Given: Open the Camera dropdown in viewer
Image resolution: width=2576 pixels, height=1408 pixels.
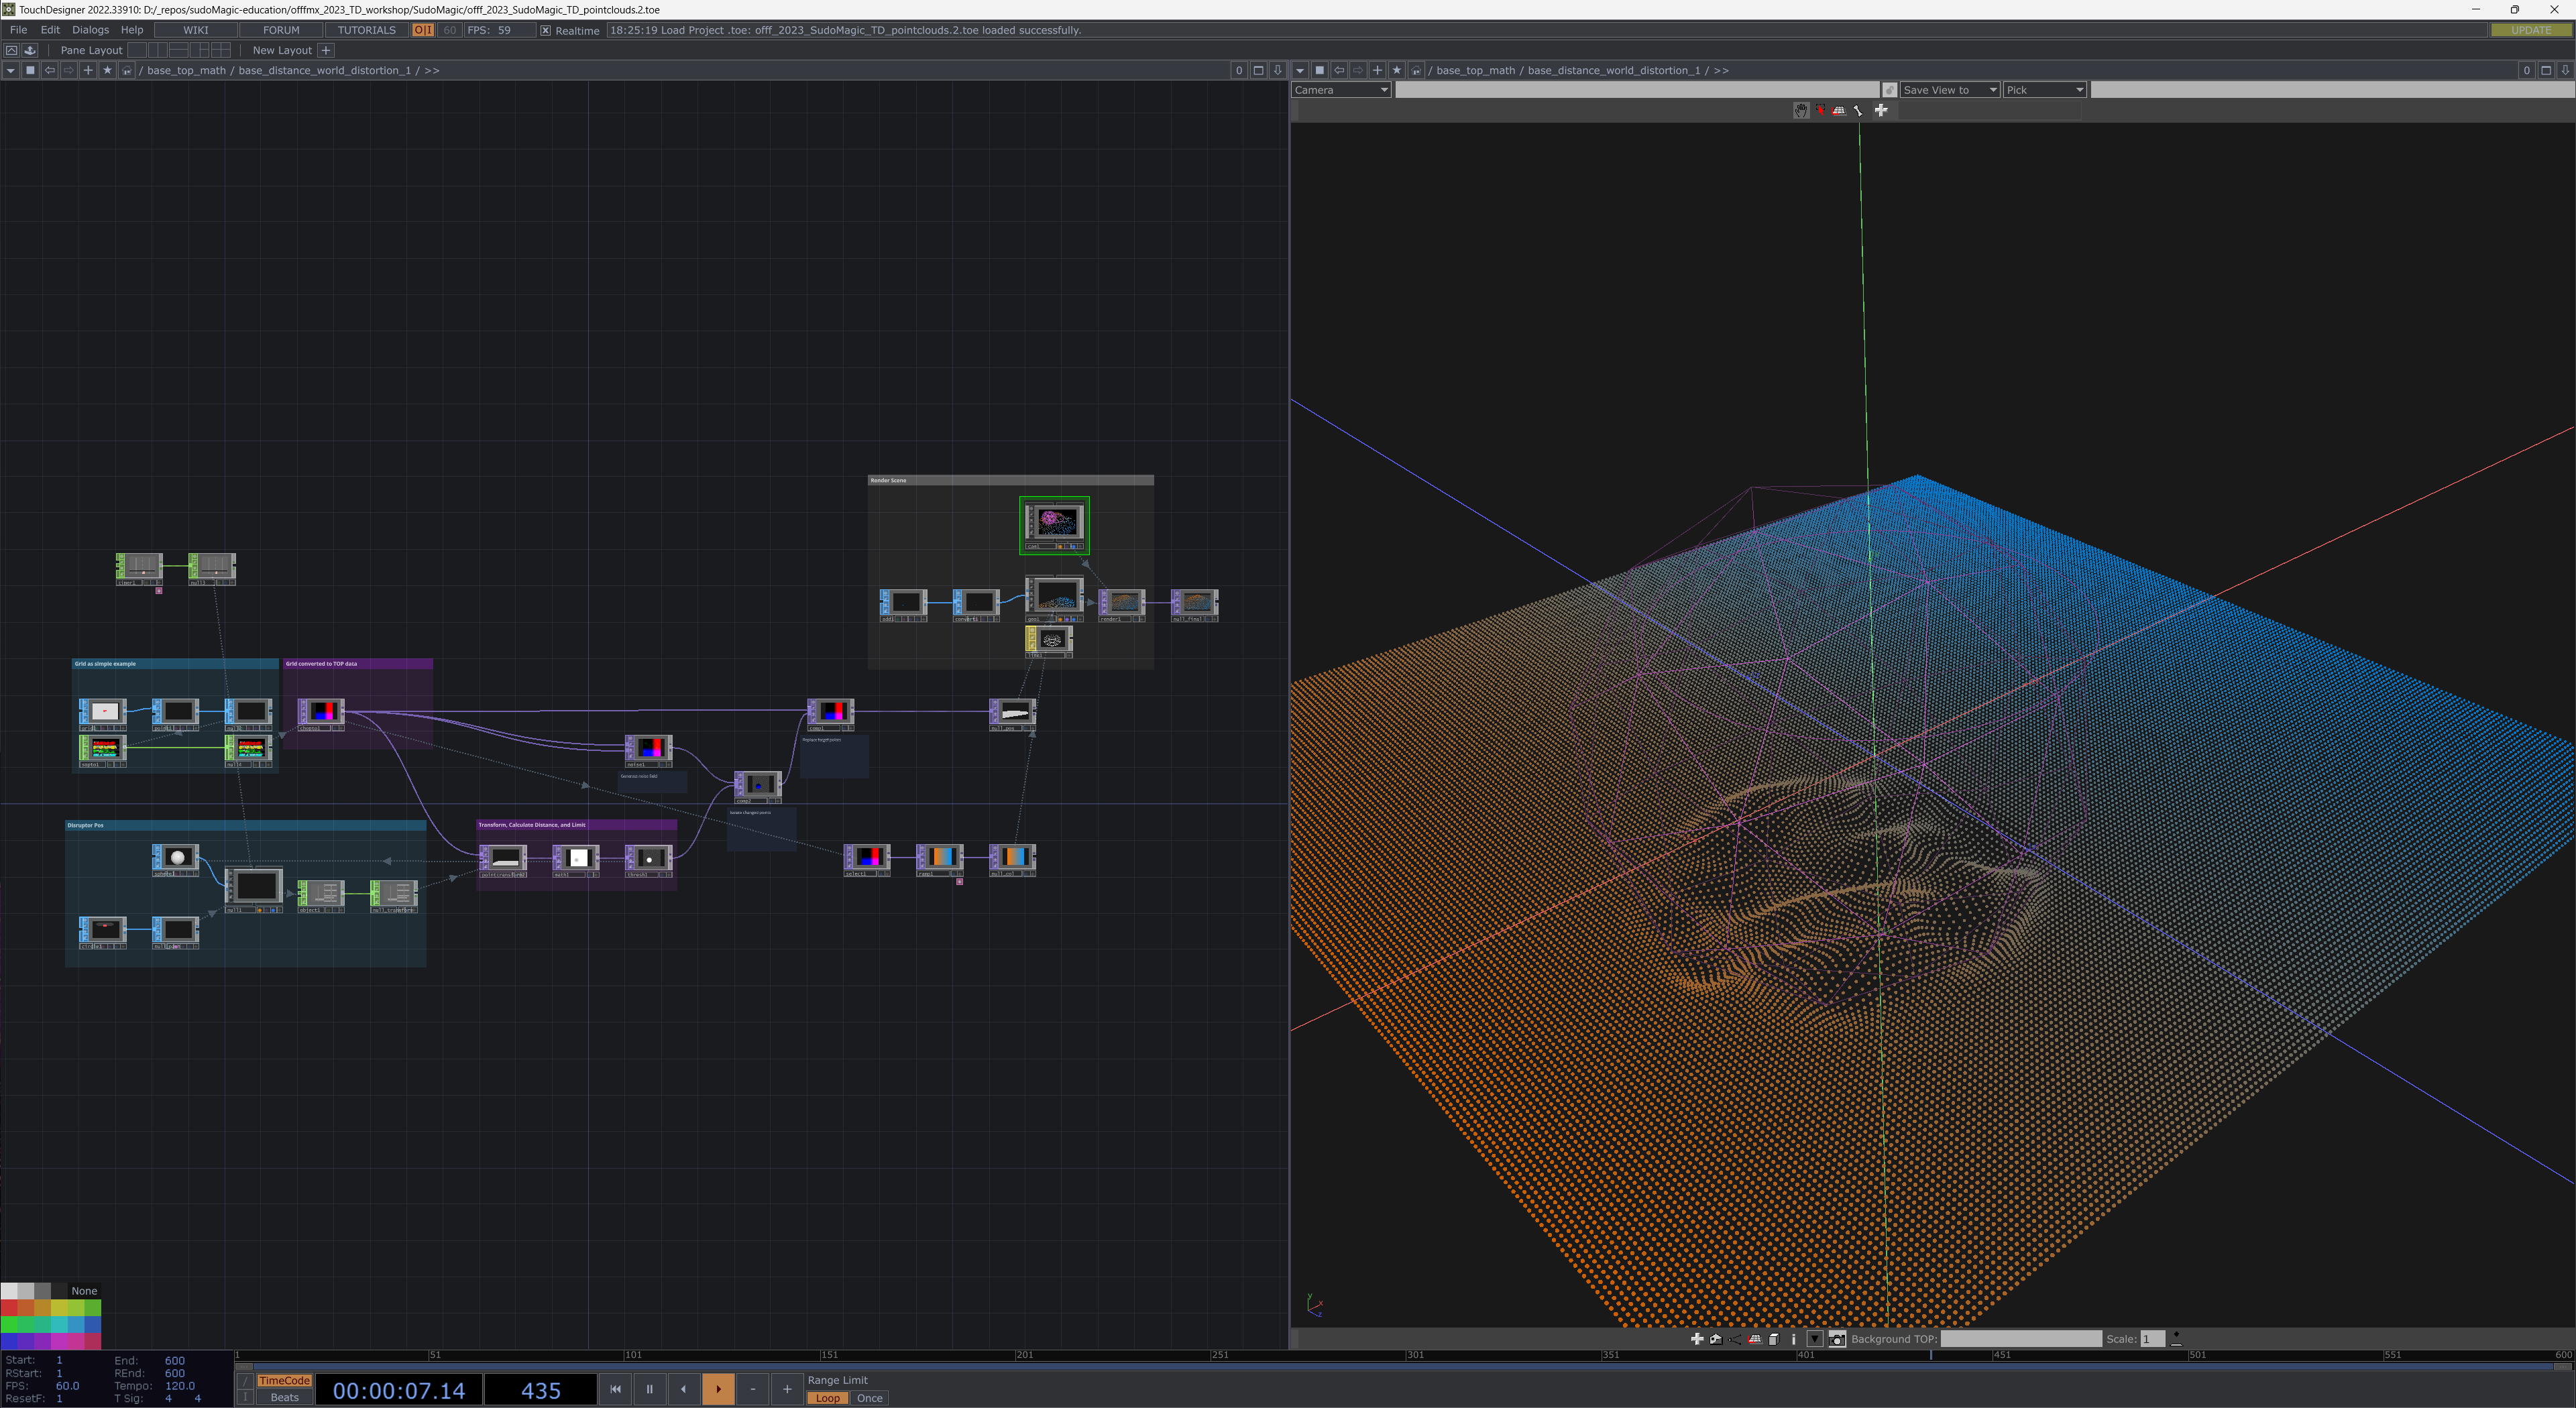Looking at the screenshot, I should point(1340,90).
